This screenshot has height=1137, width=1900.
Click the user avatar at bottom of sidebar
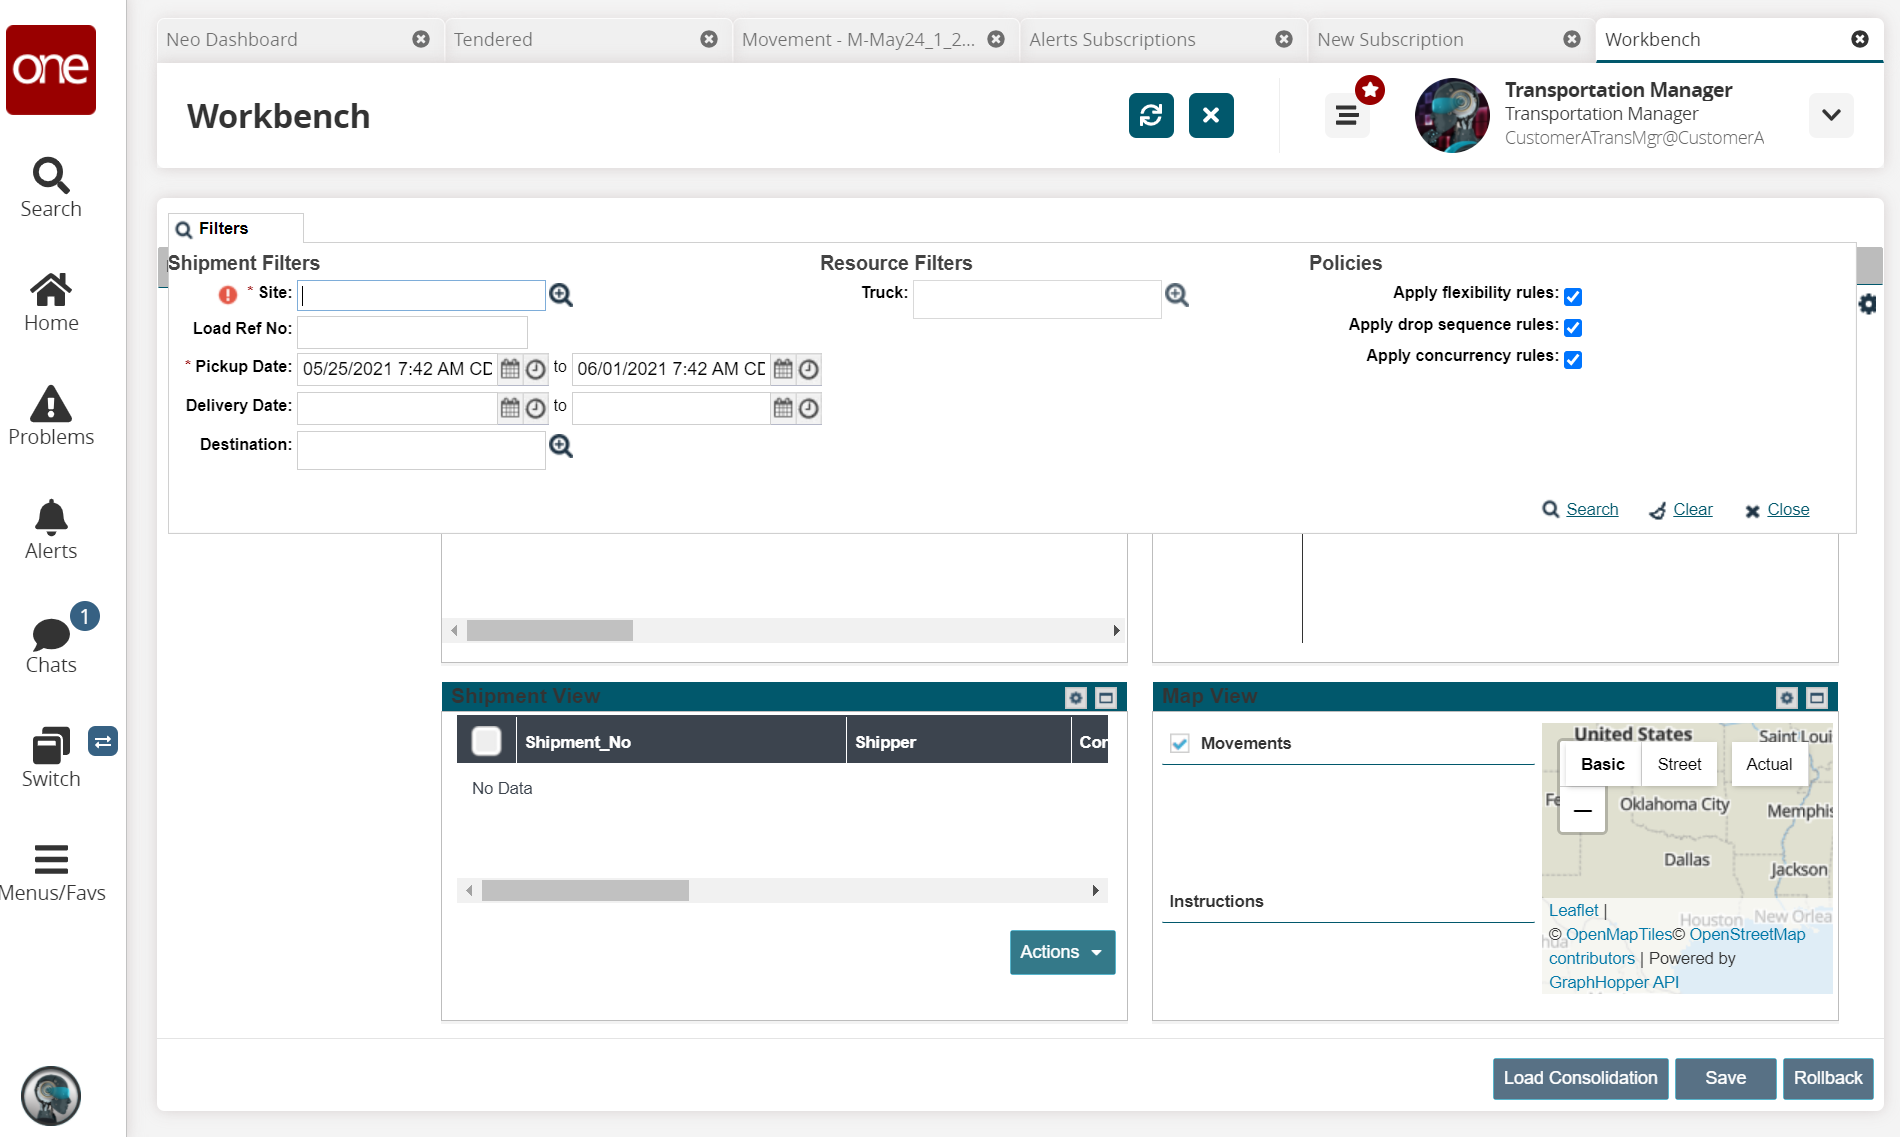coord(51,1096)
